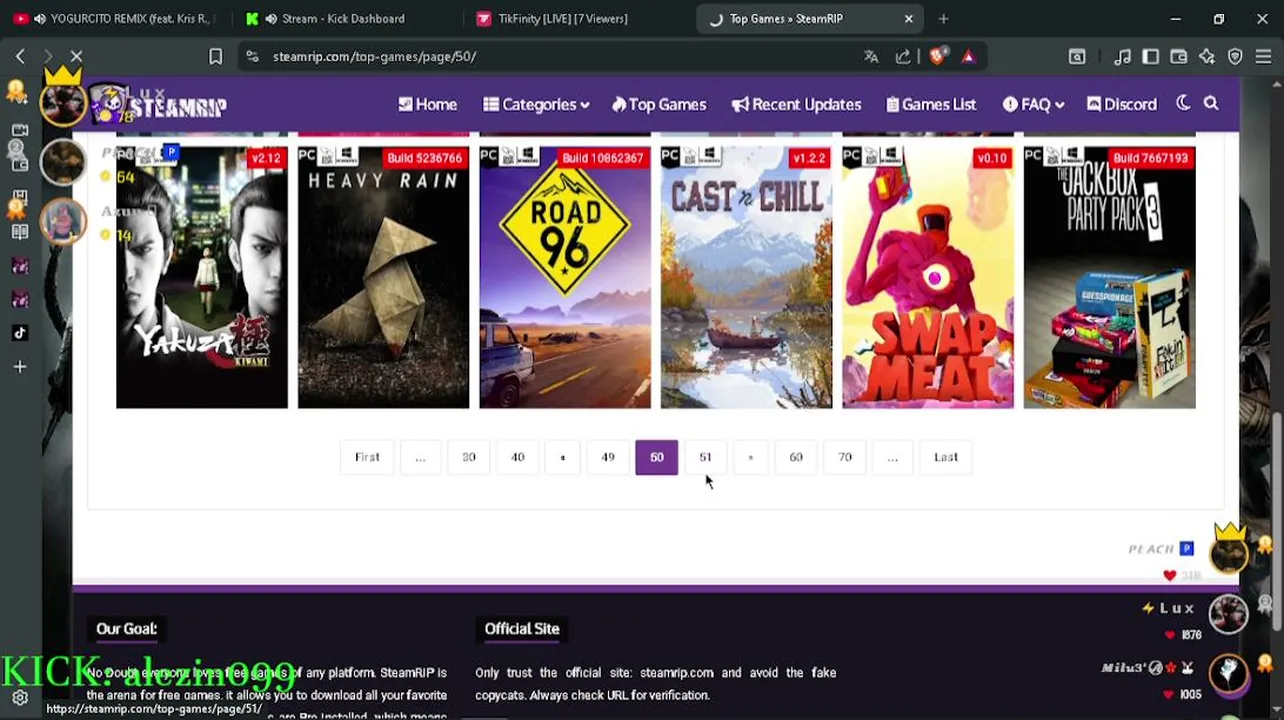Screen dimensions: 1284x720
Task: Open the Yakuza Kiwami game cover
Action: tap(202, 277)
